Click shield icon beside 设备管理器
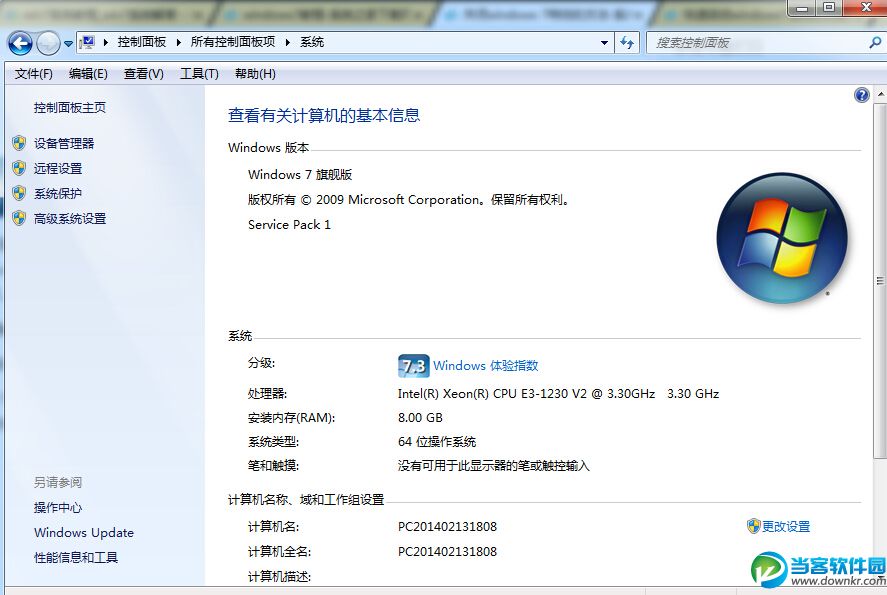Image resolution: width=887 pixels, height=595 pixels. click(19, 143)
